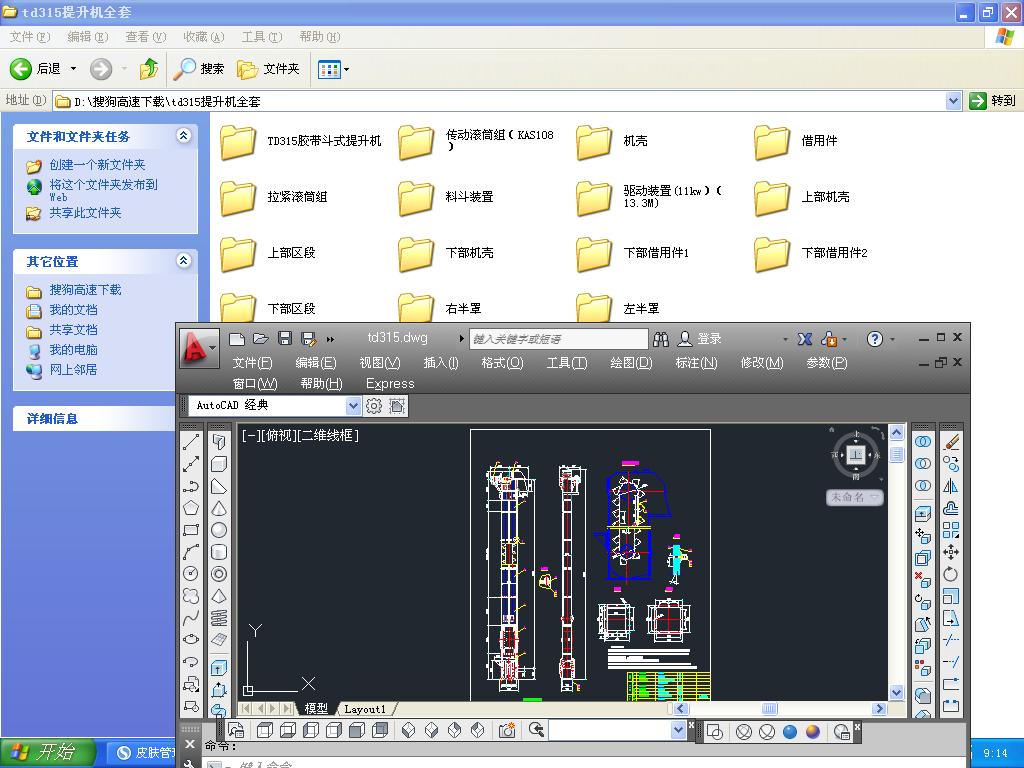This screenshot has height=768, width=1024.
Task: Click the 创建一个新文件夹 link
Action: (97, 165)
